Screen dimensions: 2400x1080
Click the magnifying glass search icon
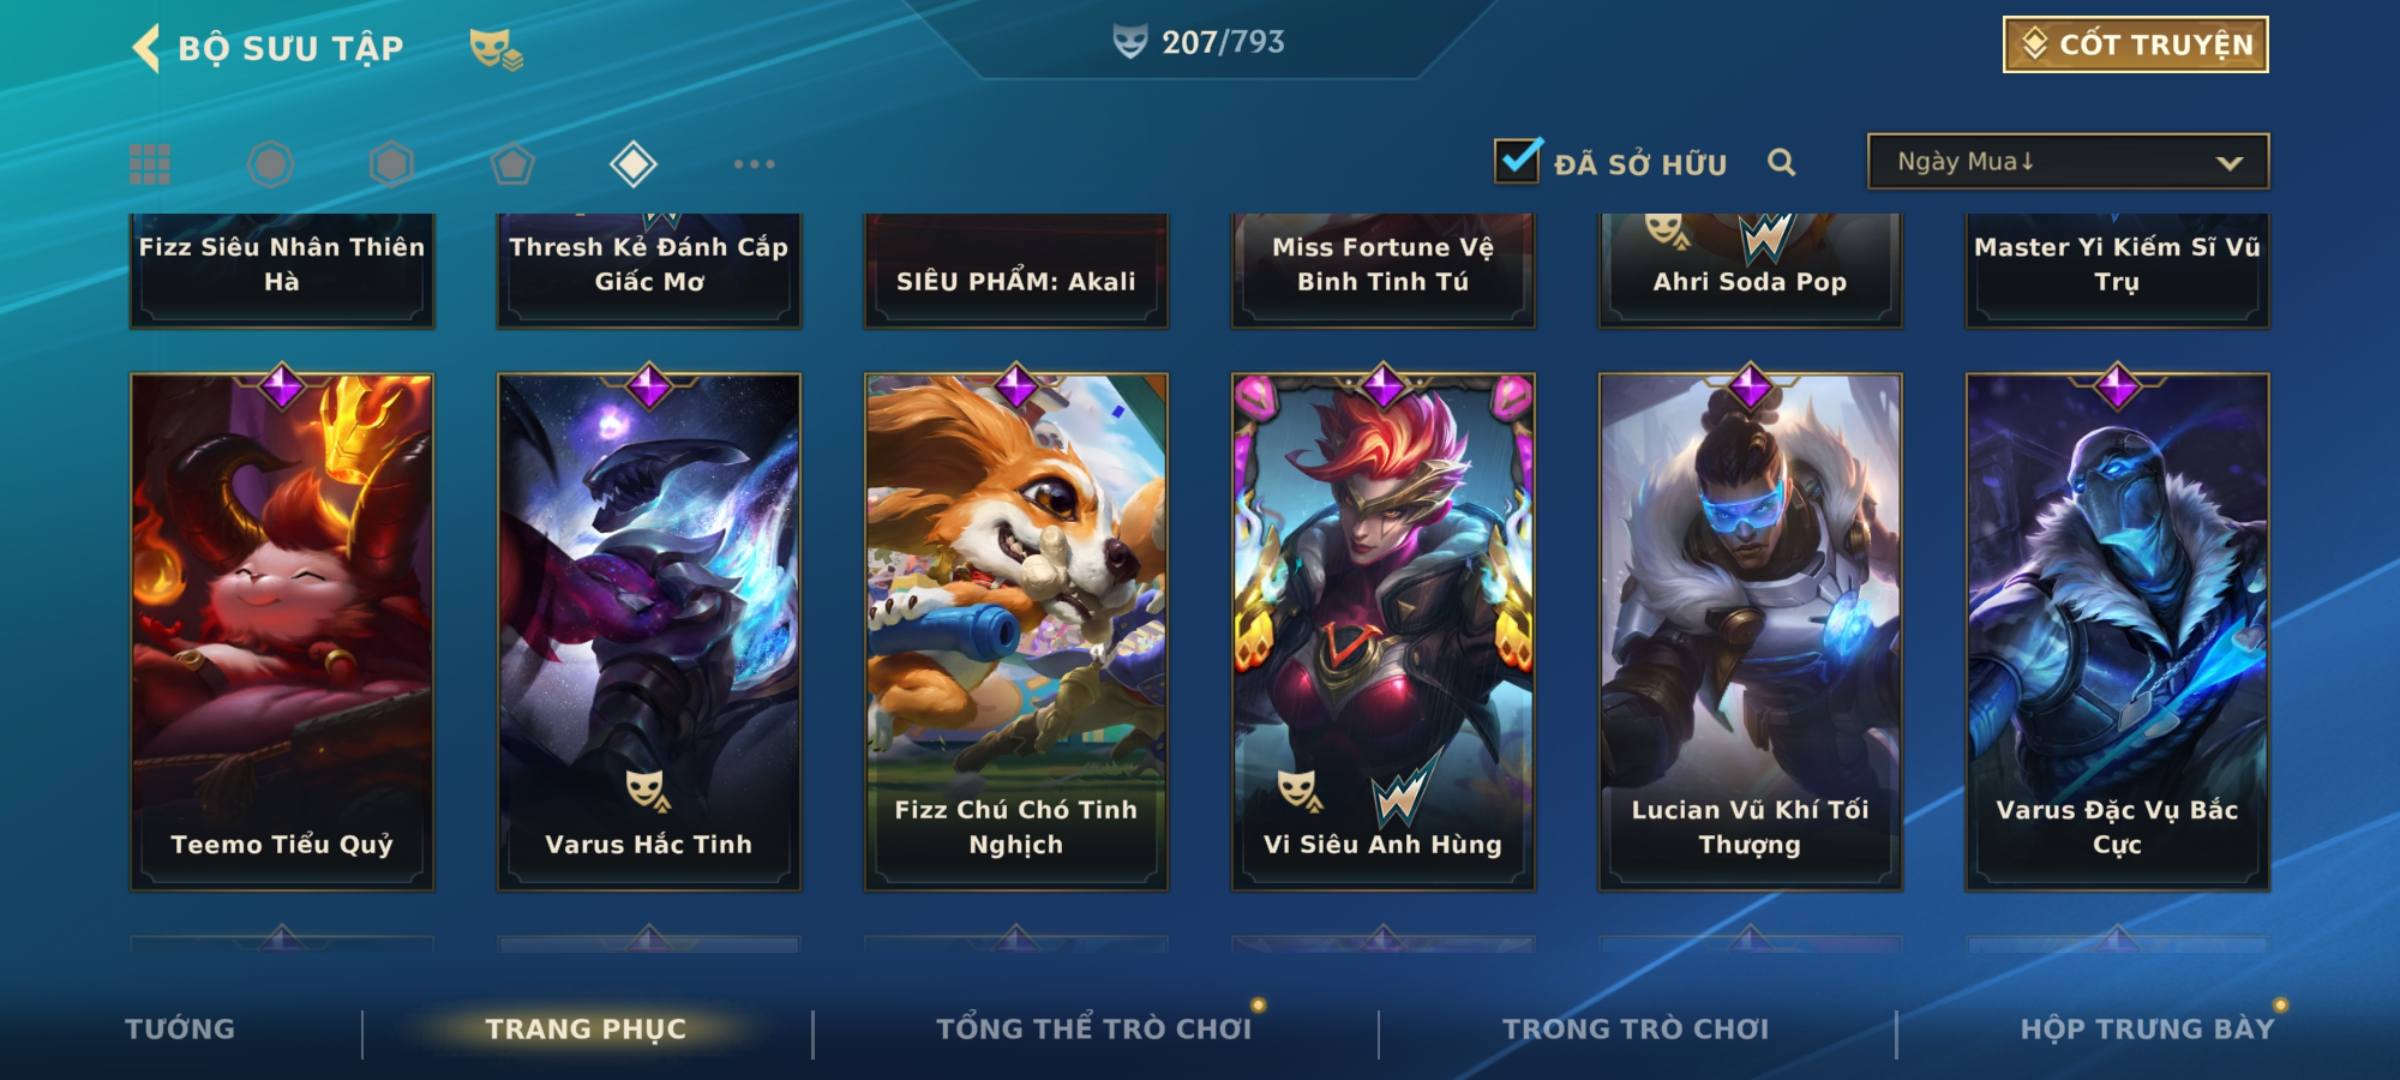(1781, 162)
